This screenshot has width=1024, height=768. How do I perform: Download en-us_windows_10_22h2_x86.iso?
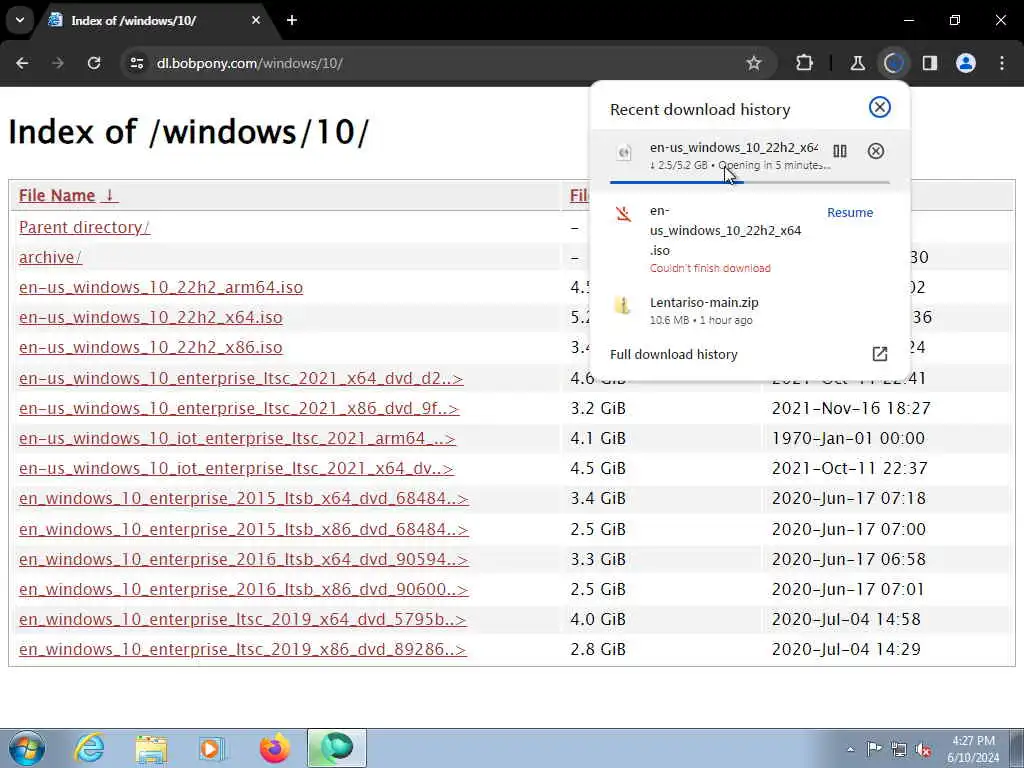click(151, 347)
